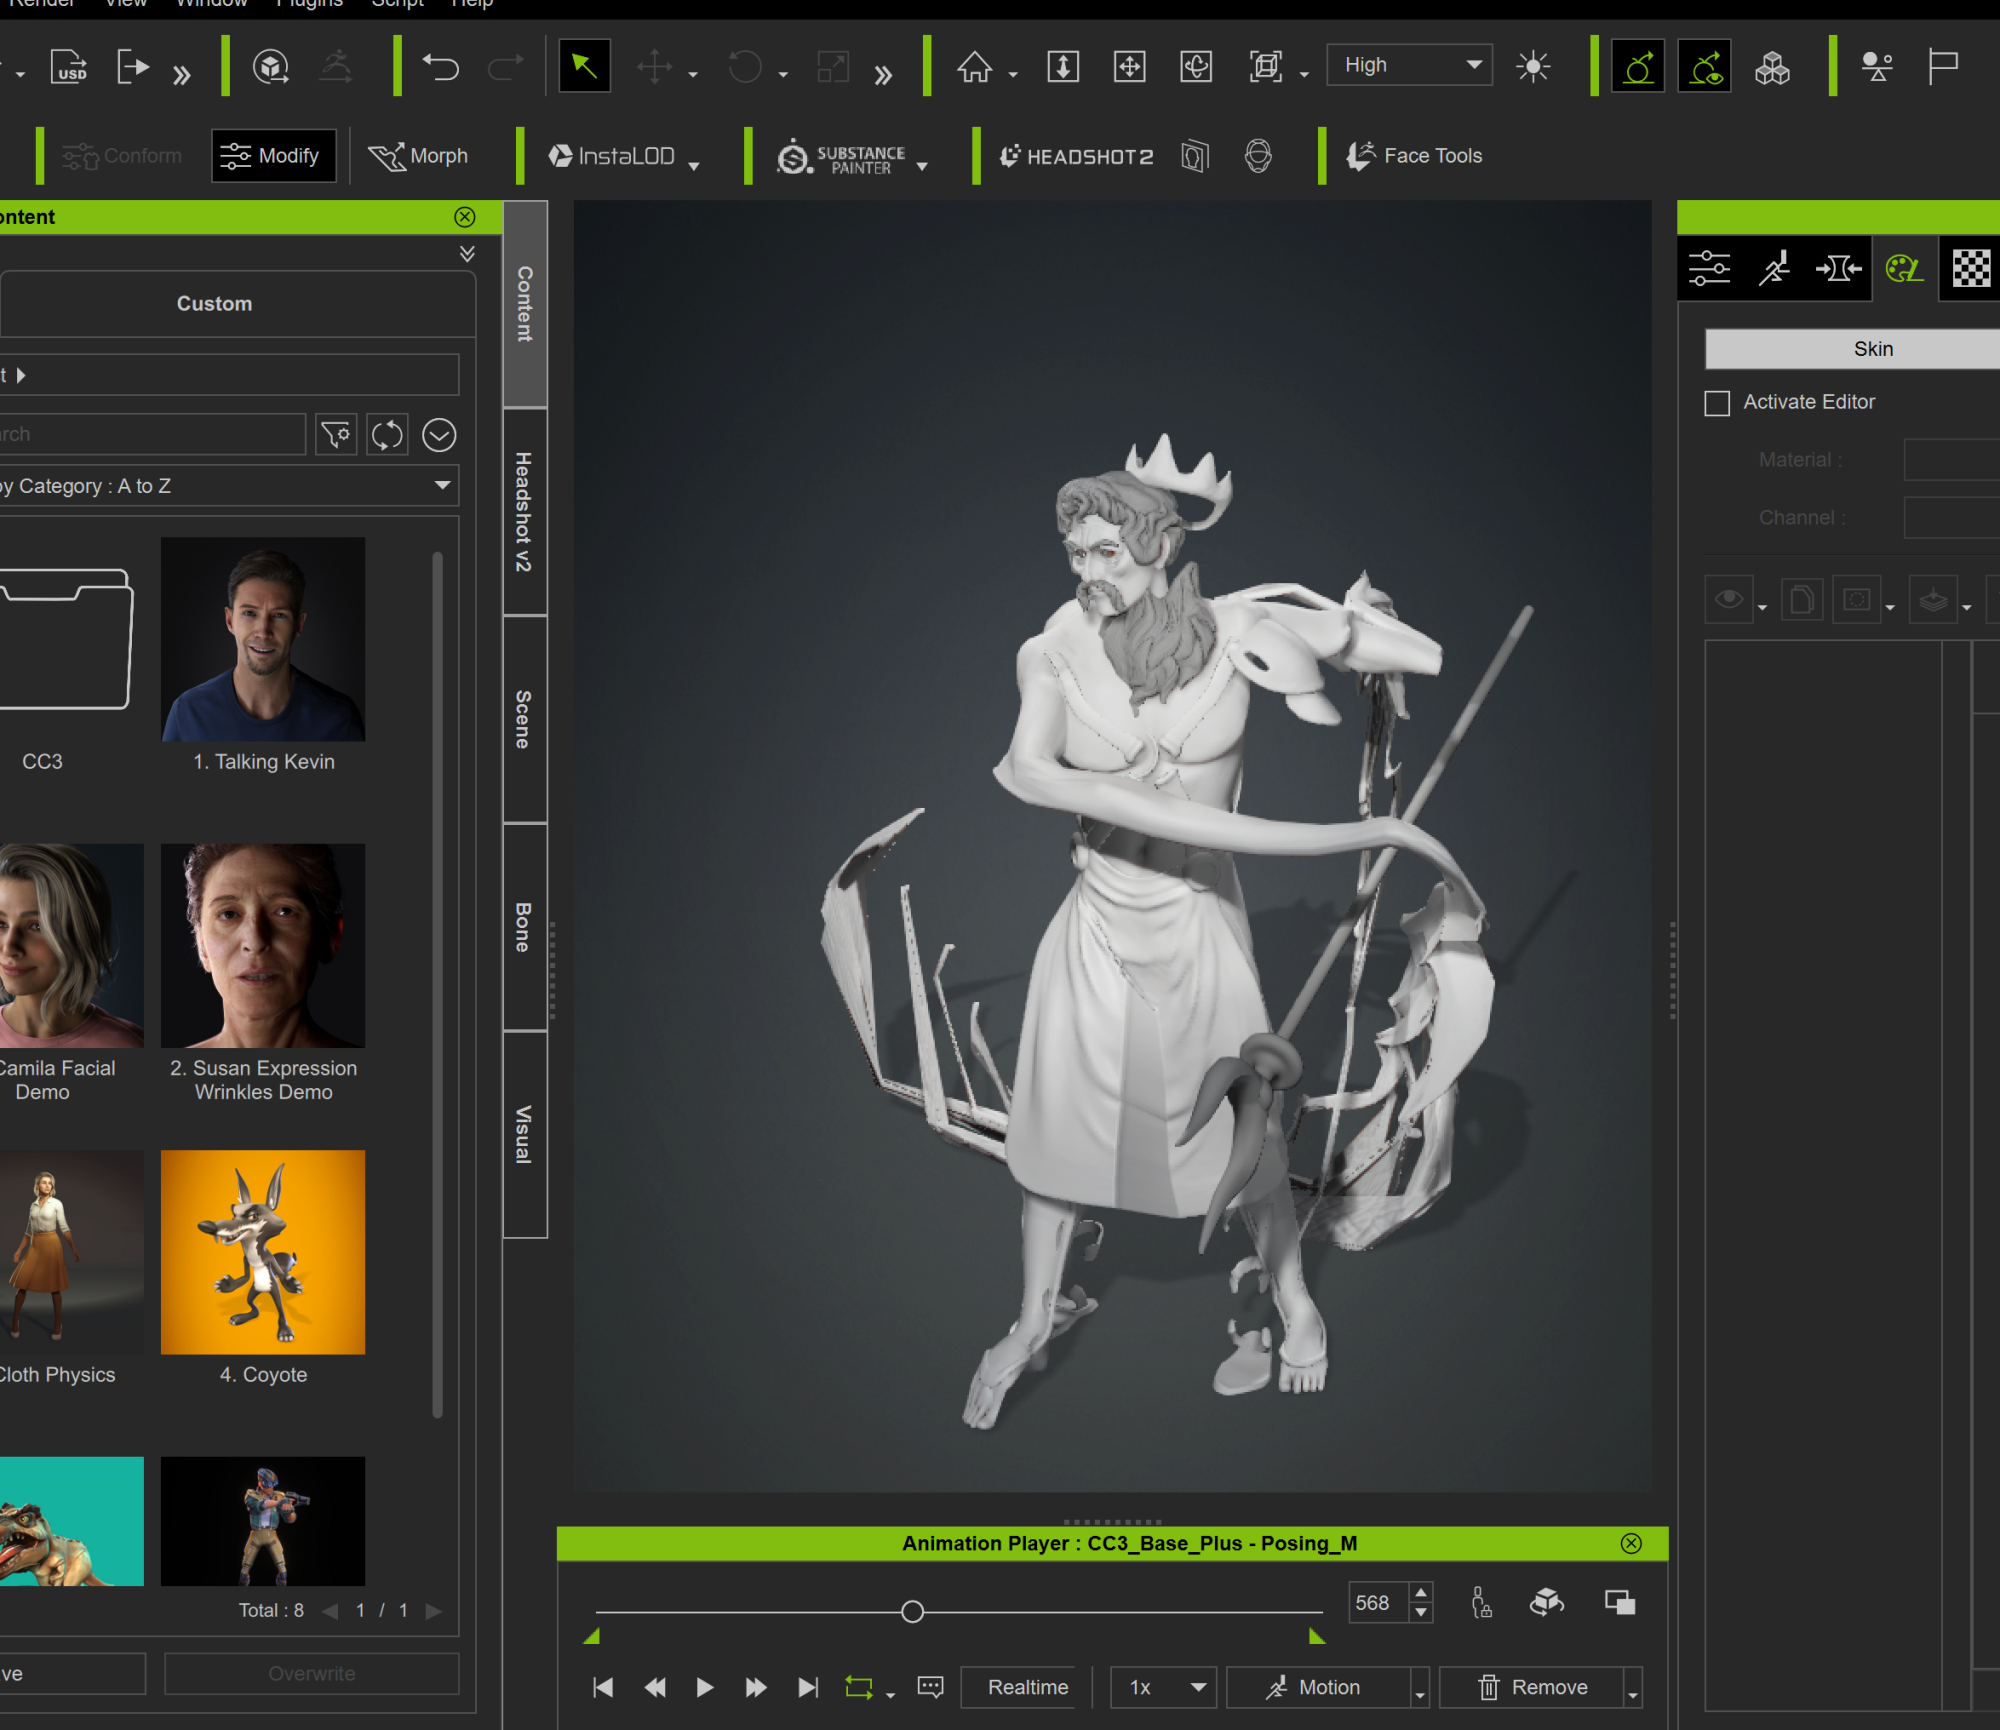Open the sliders Attribute tab icon
The image size is (2000, 1730).
pyautogui.click(x=1710, y=268)
